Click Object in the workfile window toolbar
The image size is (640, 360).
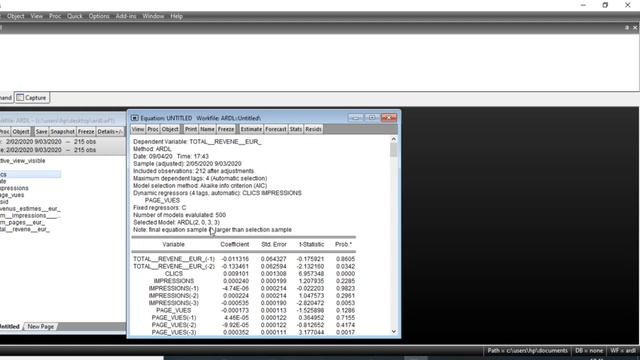[x=21, y=132]
